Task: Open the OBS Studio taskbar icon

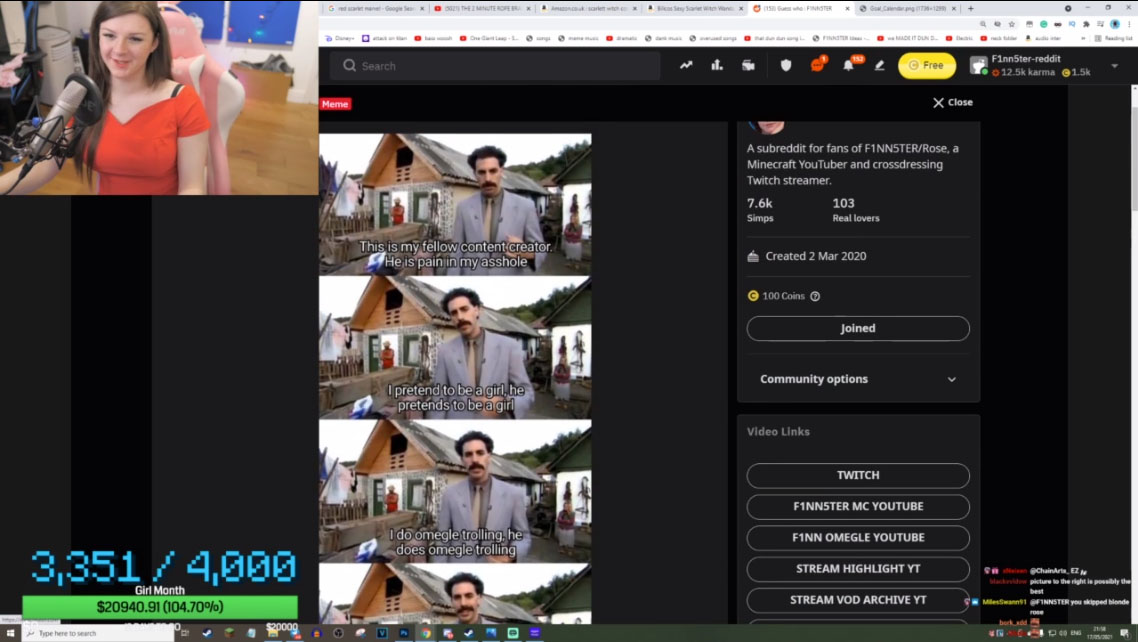Action: pyautogui.click(x=338, y=633)
